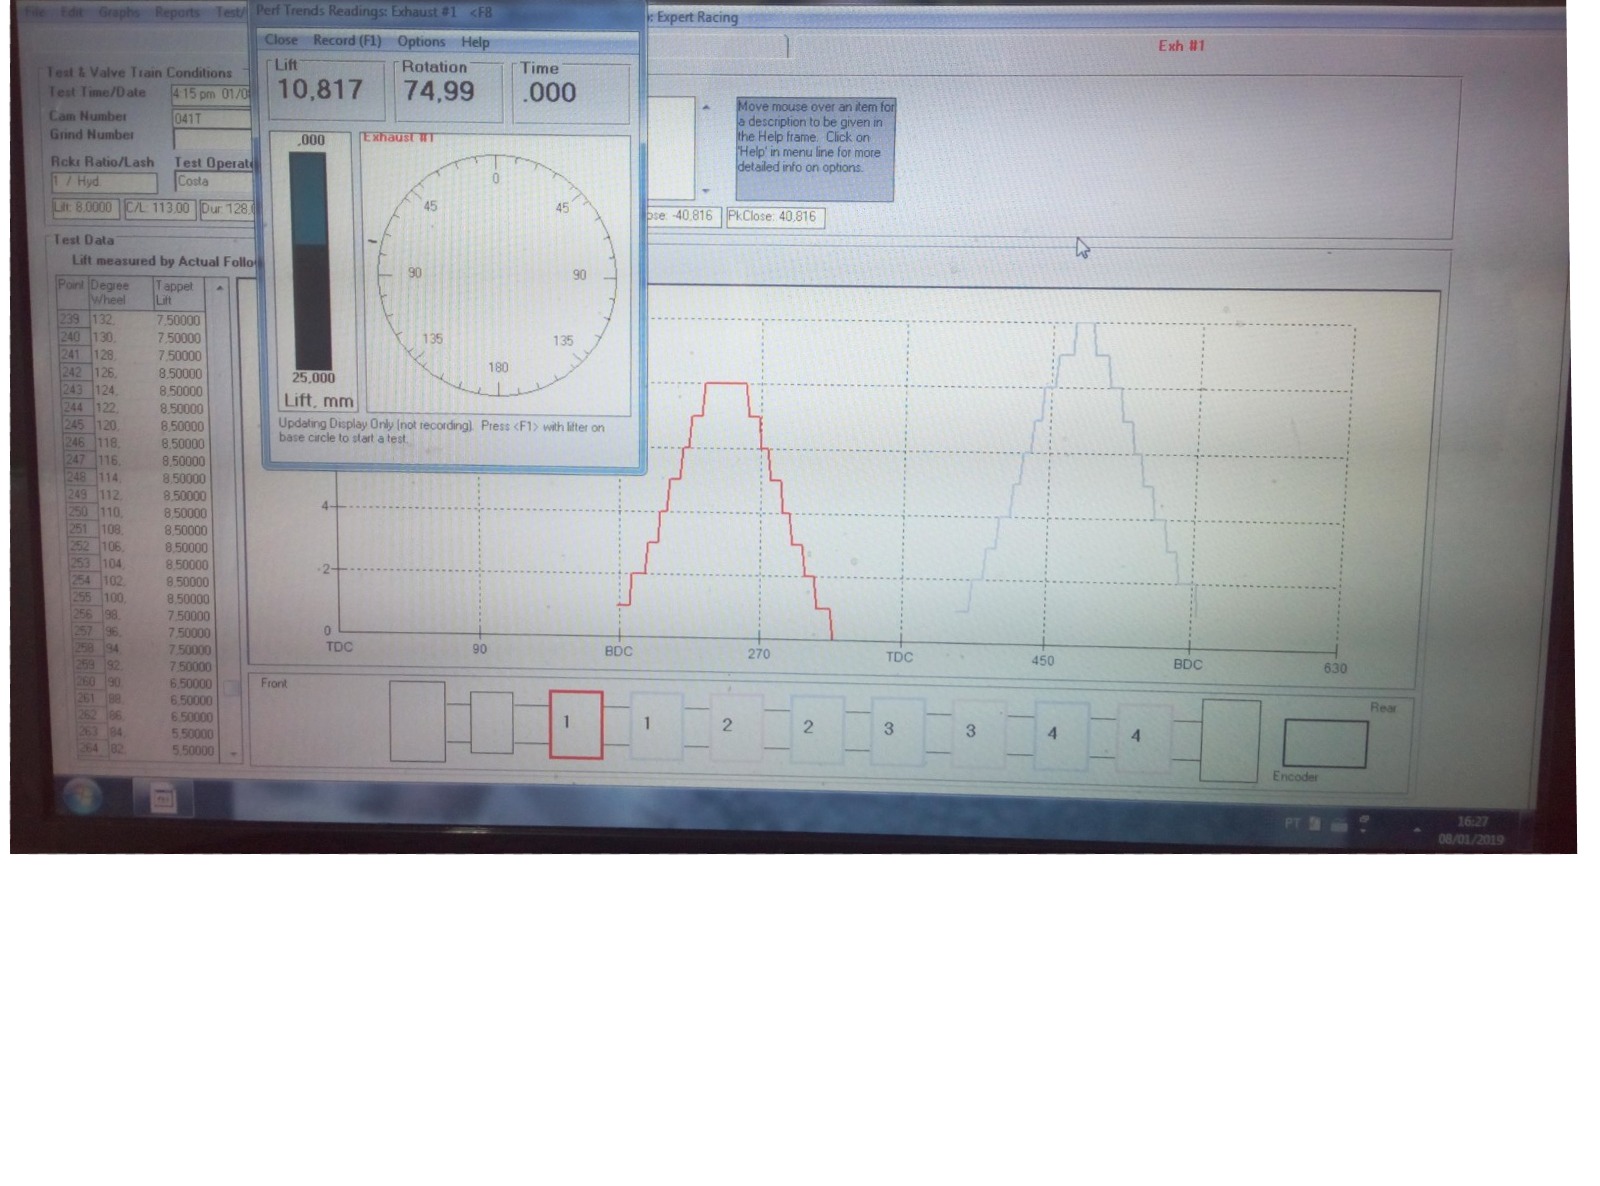
Task: Click the Lift readout 10,817
Action: click(x=320, y=90)
